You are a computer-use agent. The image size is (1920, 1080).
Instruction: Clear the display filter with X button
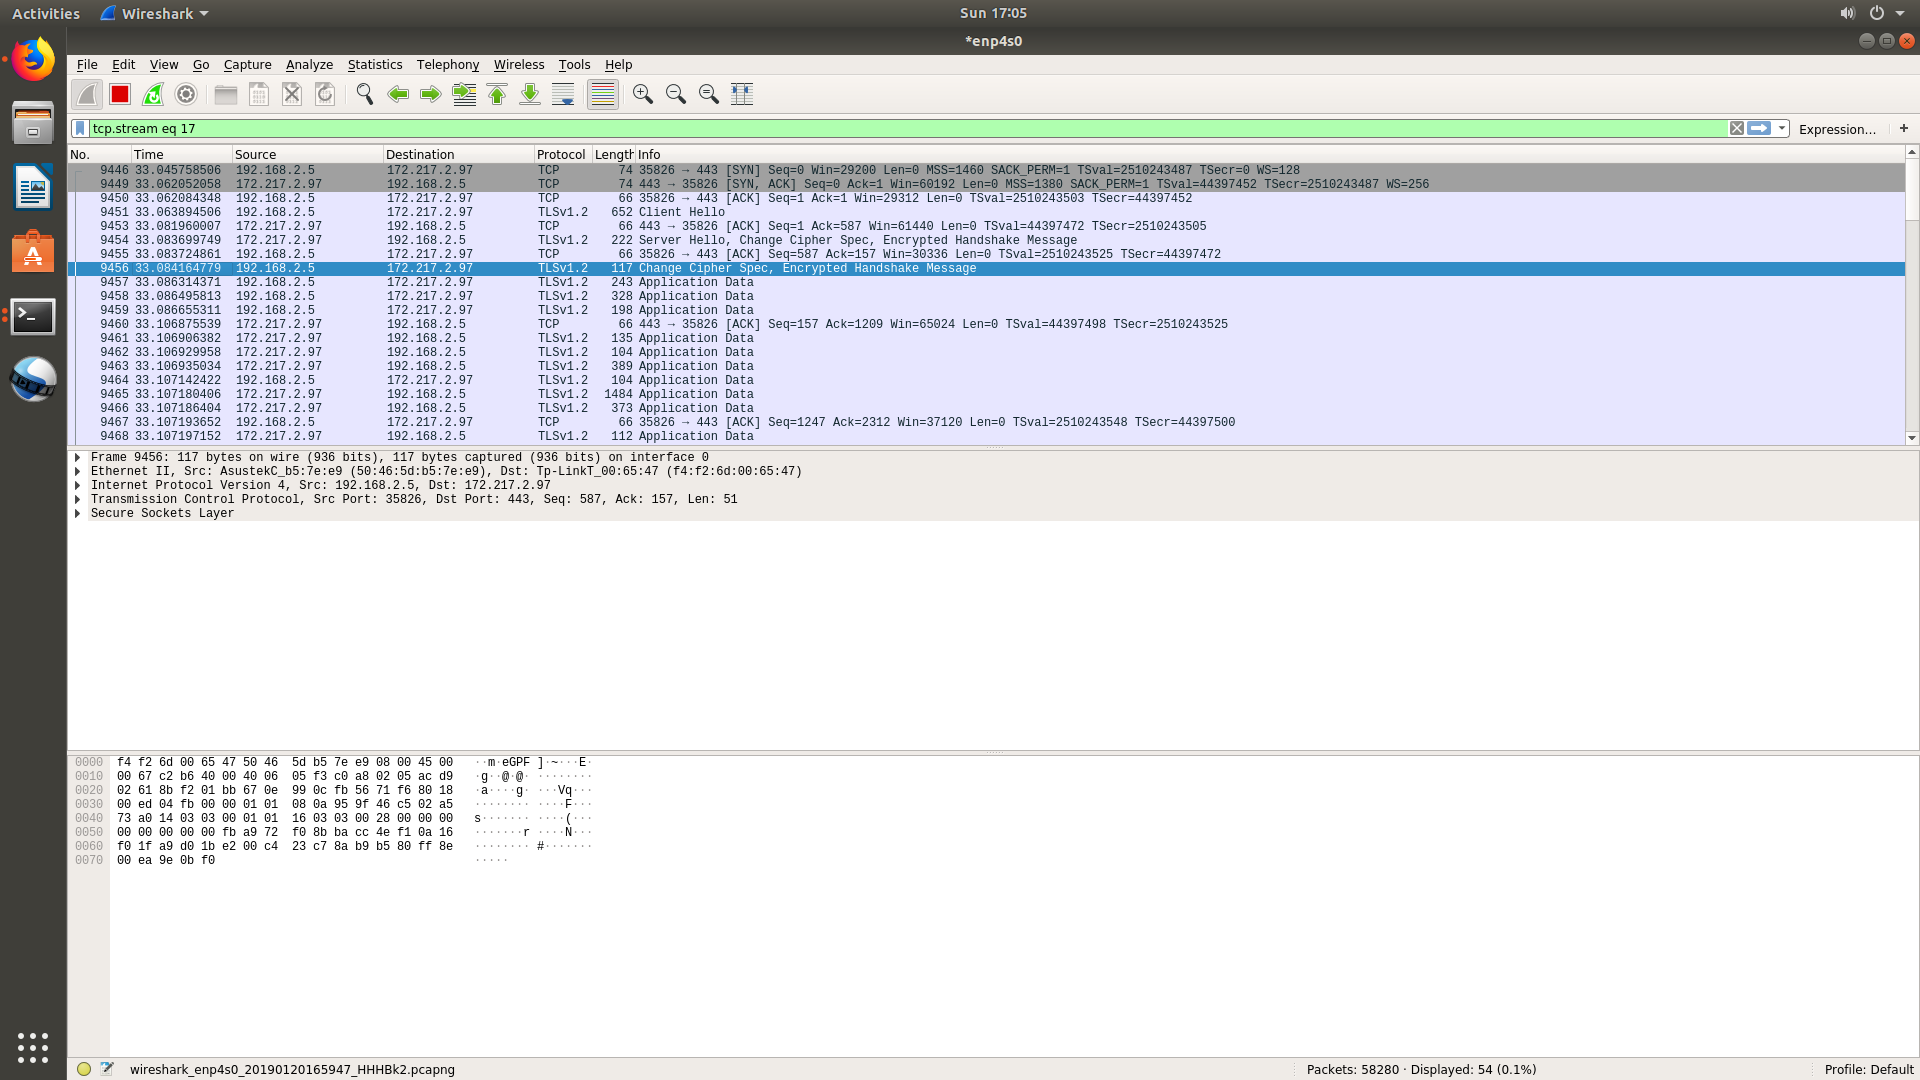pyautogui.click(x=1737, y=128)
